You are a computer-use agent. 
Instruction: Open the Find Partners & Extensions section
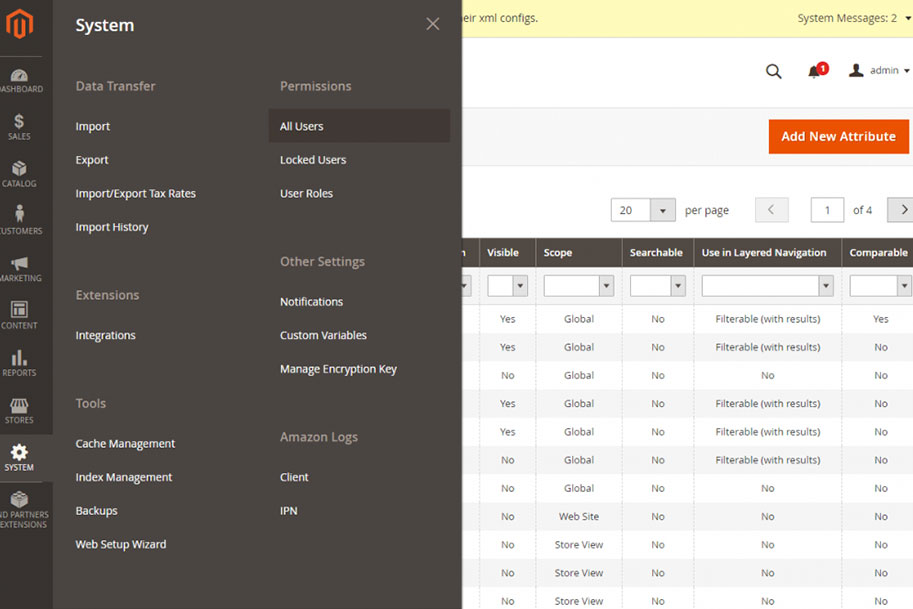22,509
